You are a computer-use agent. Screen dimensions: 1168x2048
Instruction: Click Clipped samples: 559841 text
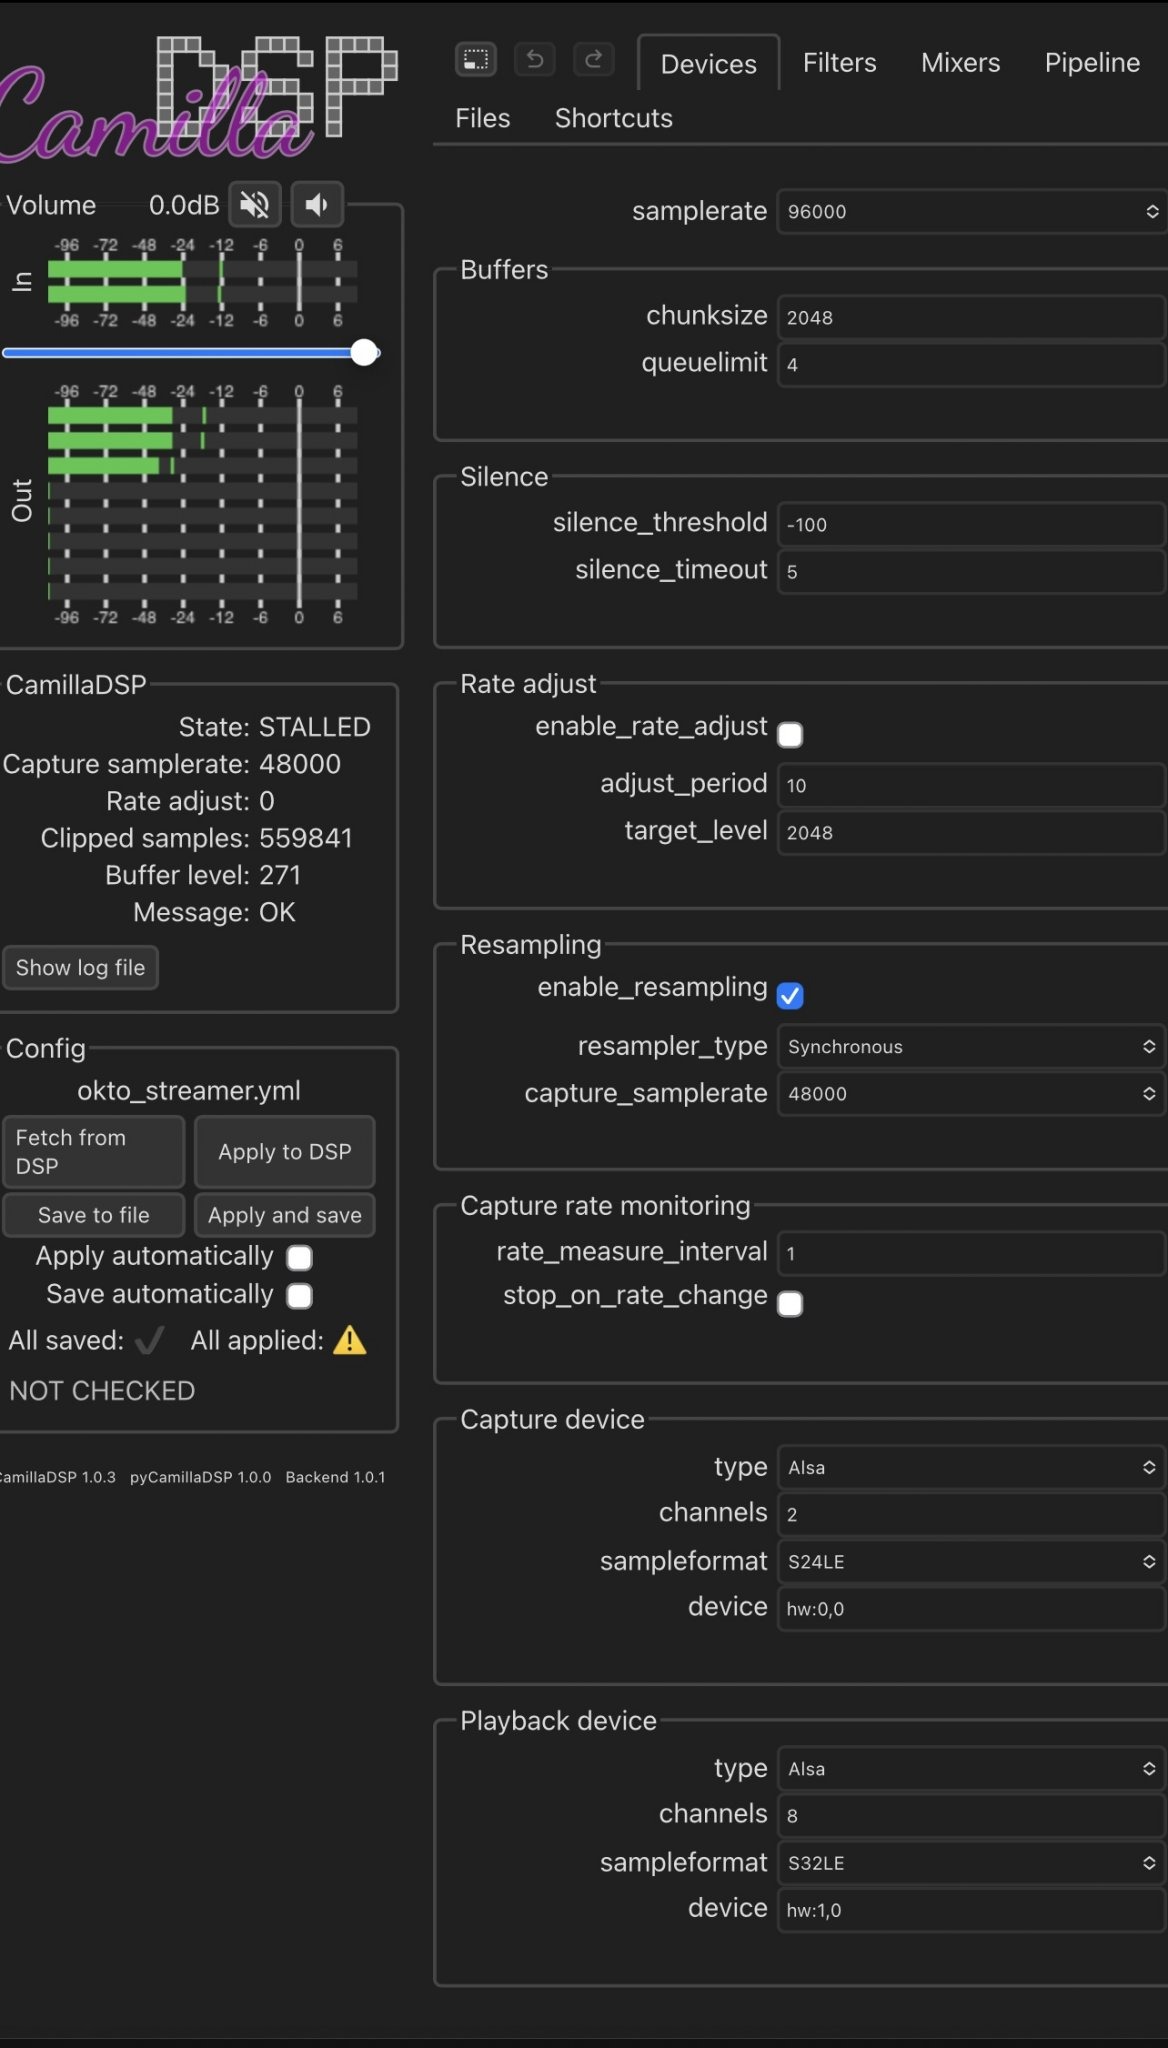tap(197, 838)
